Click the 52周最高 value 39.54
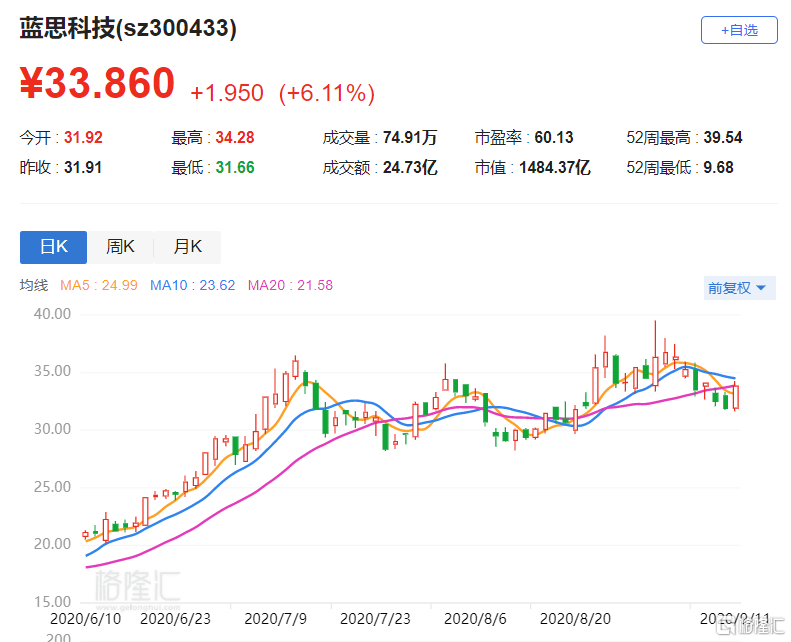The height and width of the screenshot is (642, 791). pyautogui.click(x=723, y=138)
